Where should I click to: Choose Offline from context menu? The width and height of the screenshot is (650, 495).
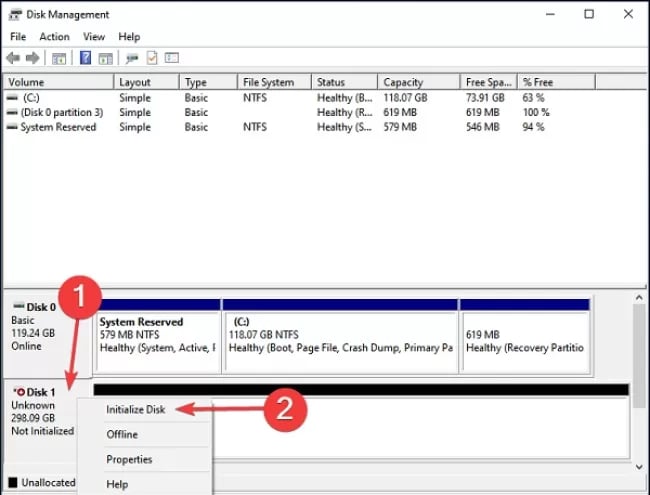point(145,434)
